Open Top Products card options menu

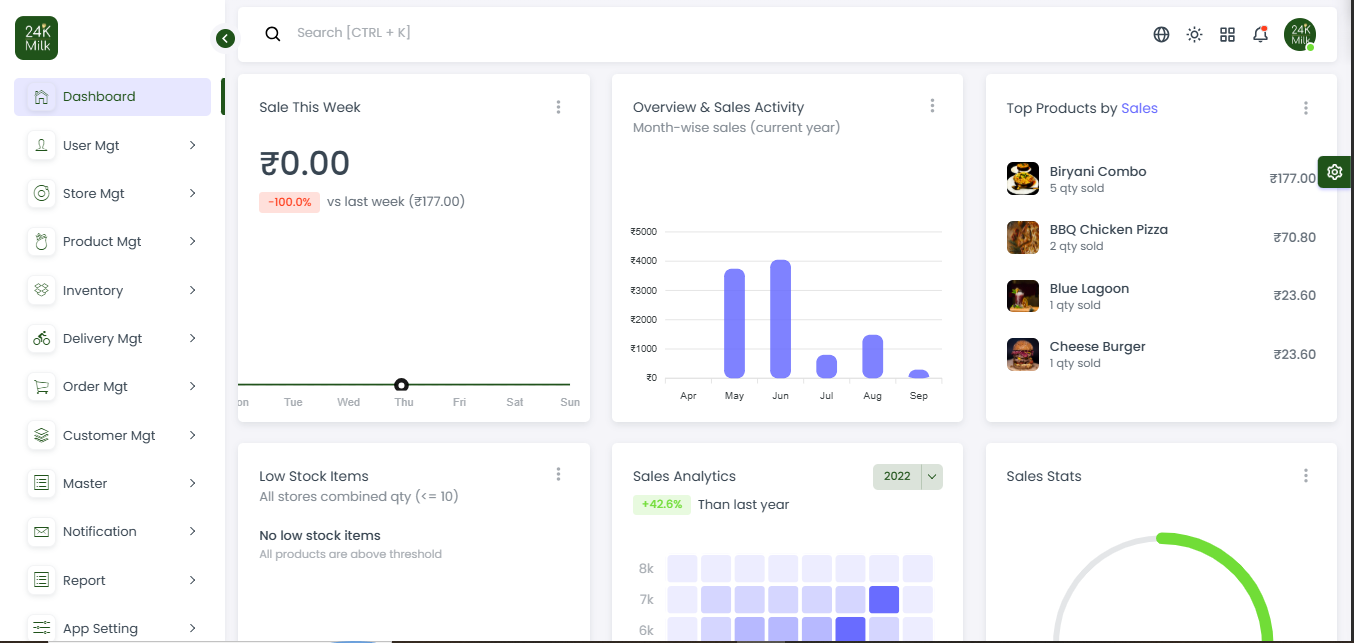pos(1306,108)
